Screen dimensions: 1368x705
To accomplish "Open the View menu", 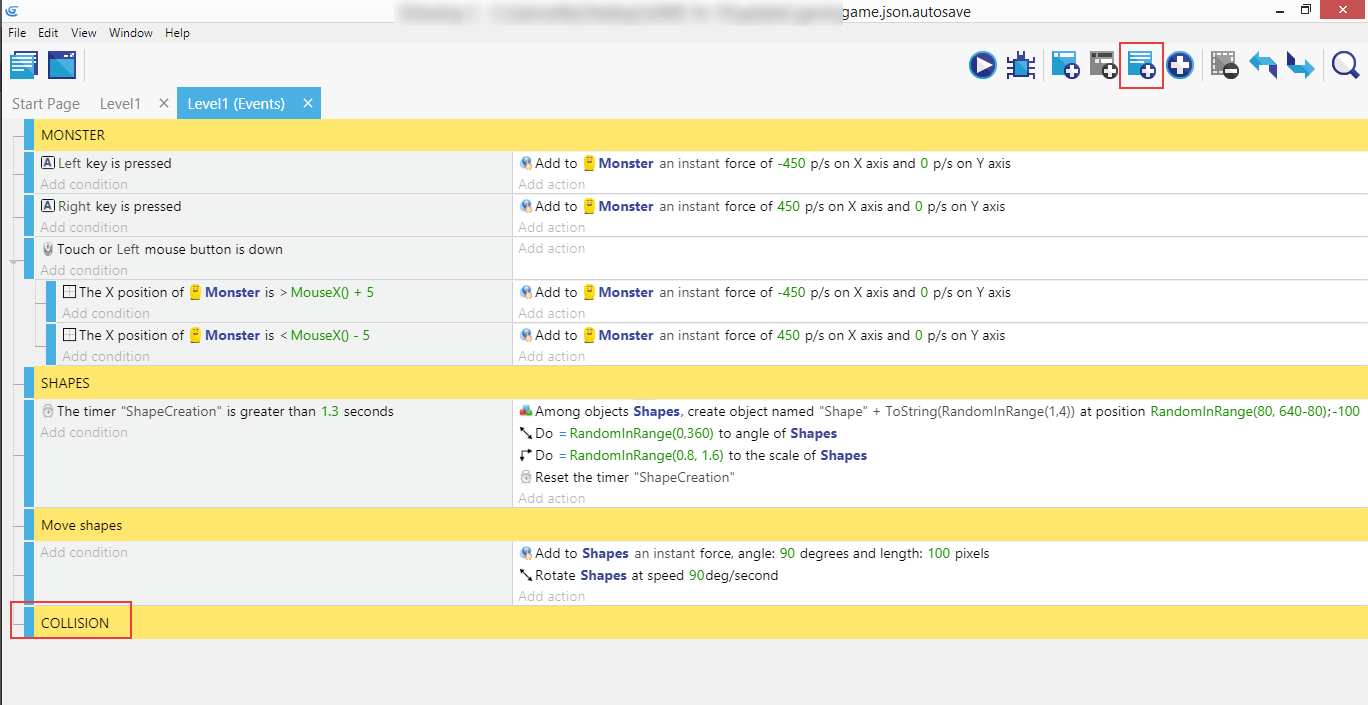I will [x=84, y=33].
